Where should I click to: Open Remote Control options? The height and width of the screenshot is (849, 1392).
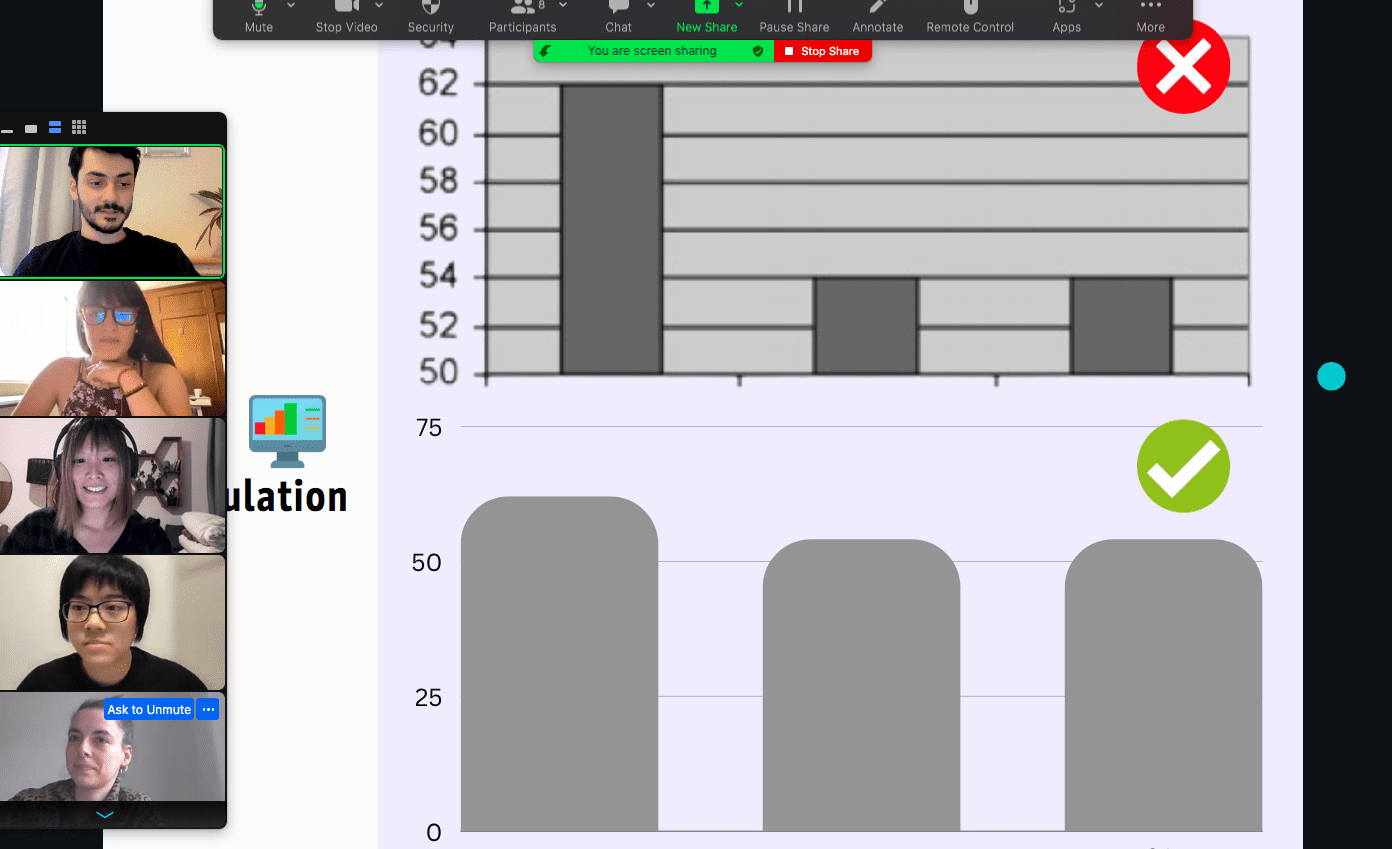click(x=969, y=16)
